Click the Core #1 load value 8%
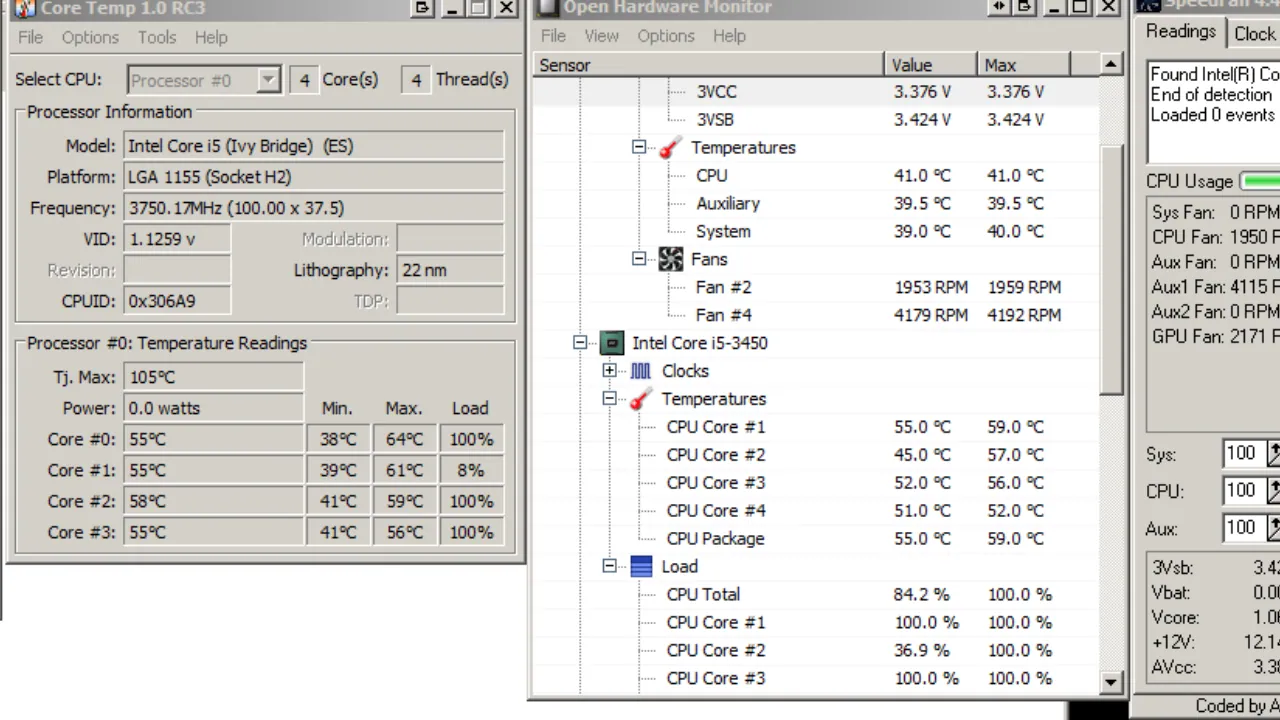The image size is (1280, 720). [470, 470]
